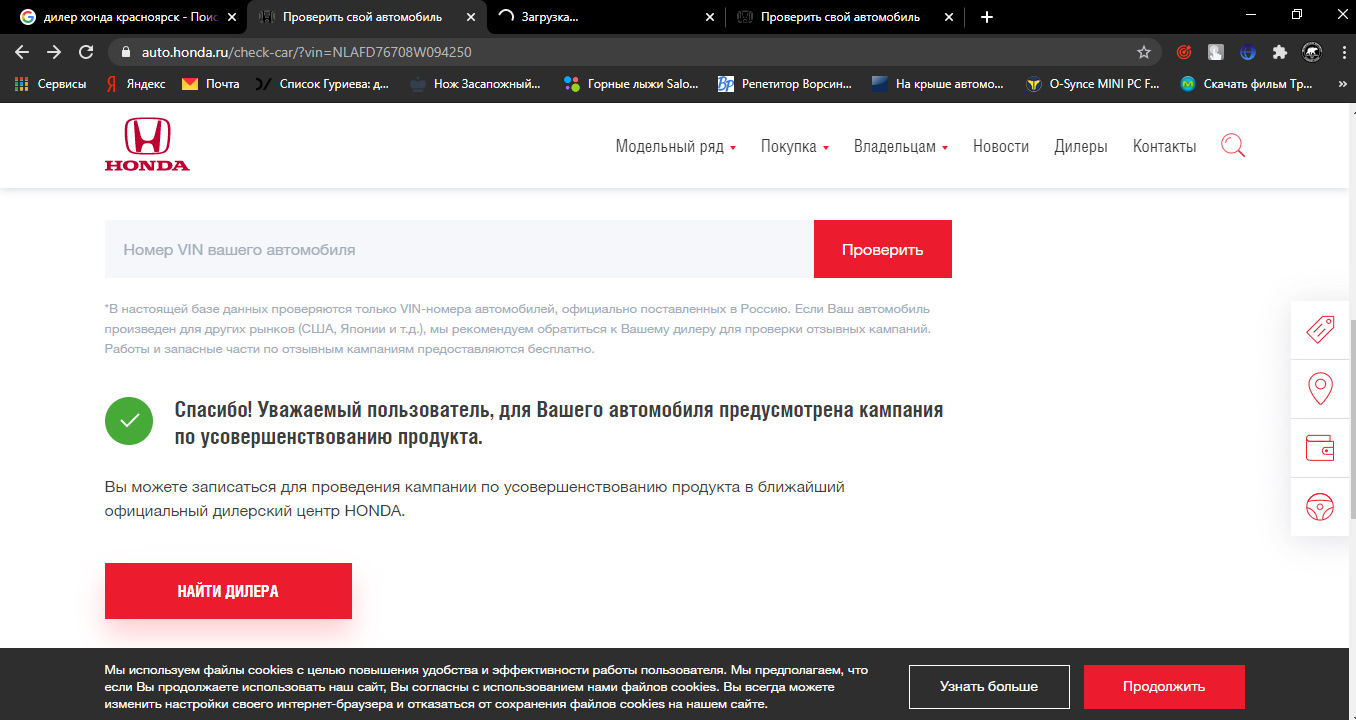Viewport: 1356px width, 720px height.
Task: Expand the Покупка menu
Action: click(x=795, y=146)
